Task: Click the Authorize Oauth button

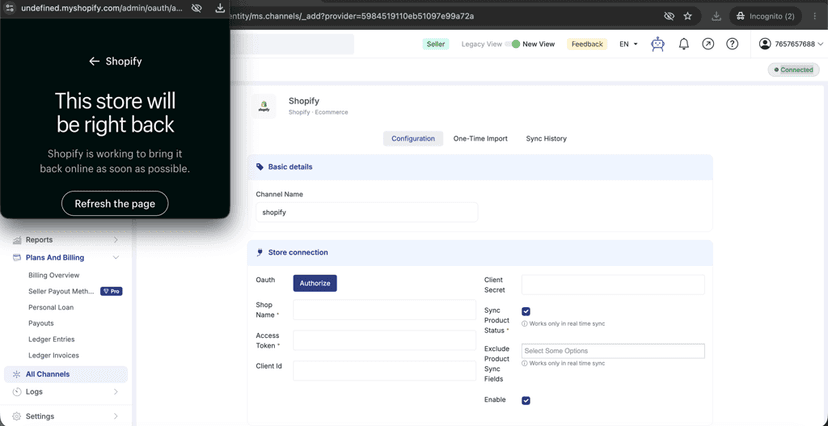Action: point(315,283)
